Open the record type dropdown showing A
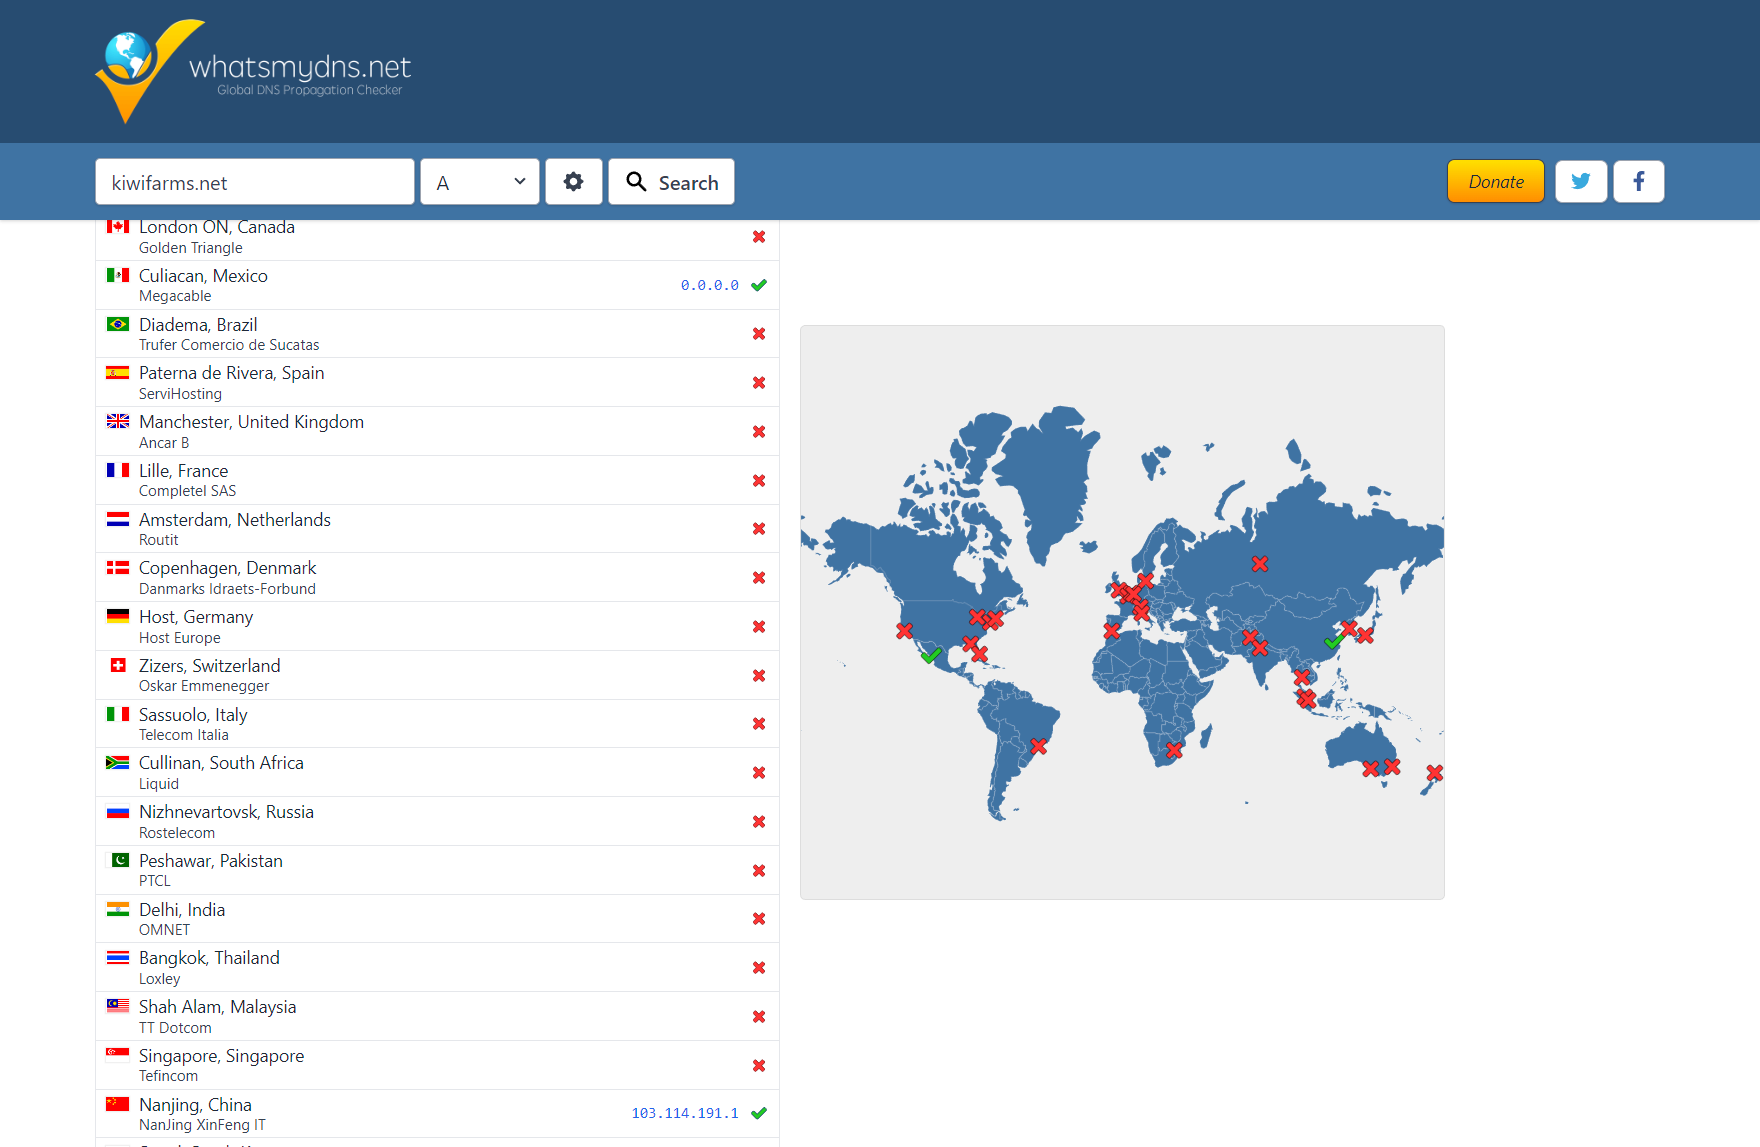Image resolution: width=1760 pixels, height=1147 pixels. 480,182
